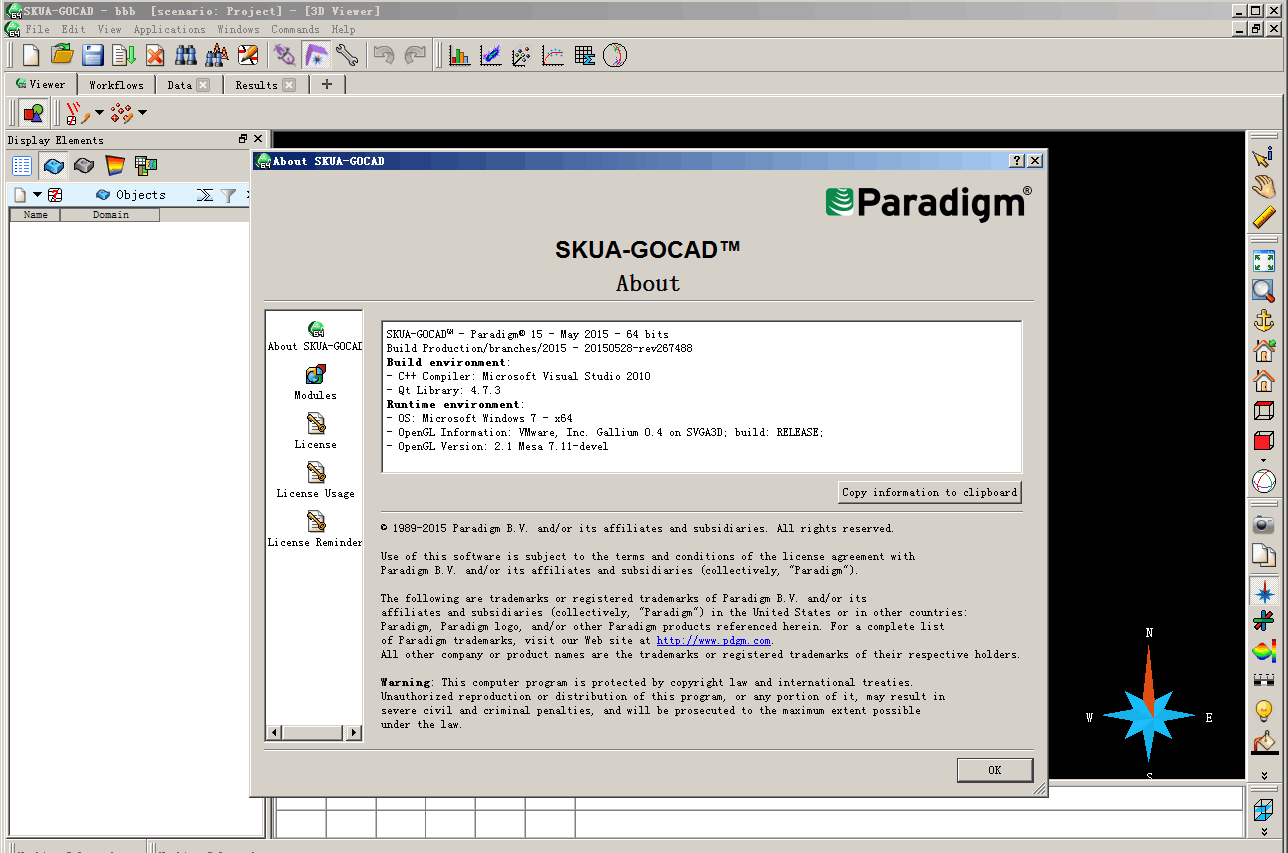Open dropdown arrow next to the red points tool
Viewport: 1288px width, 853px height.
click(x=142, y=113)
